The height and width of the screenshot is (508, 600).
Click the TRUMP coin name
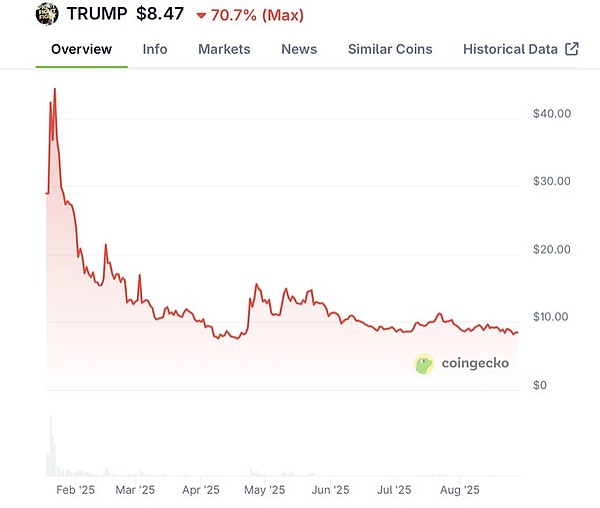point(97,15)
